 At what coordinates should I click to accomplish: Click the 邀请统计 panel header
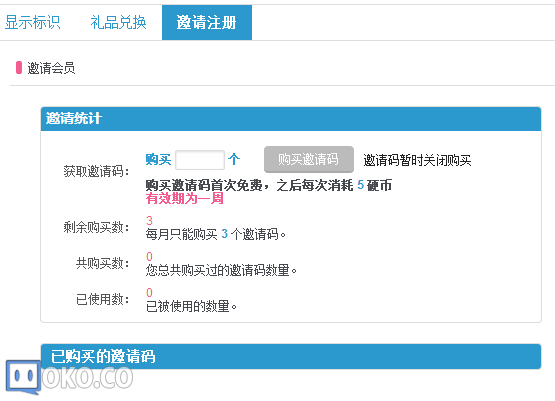[x=291, y=119]
